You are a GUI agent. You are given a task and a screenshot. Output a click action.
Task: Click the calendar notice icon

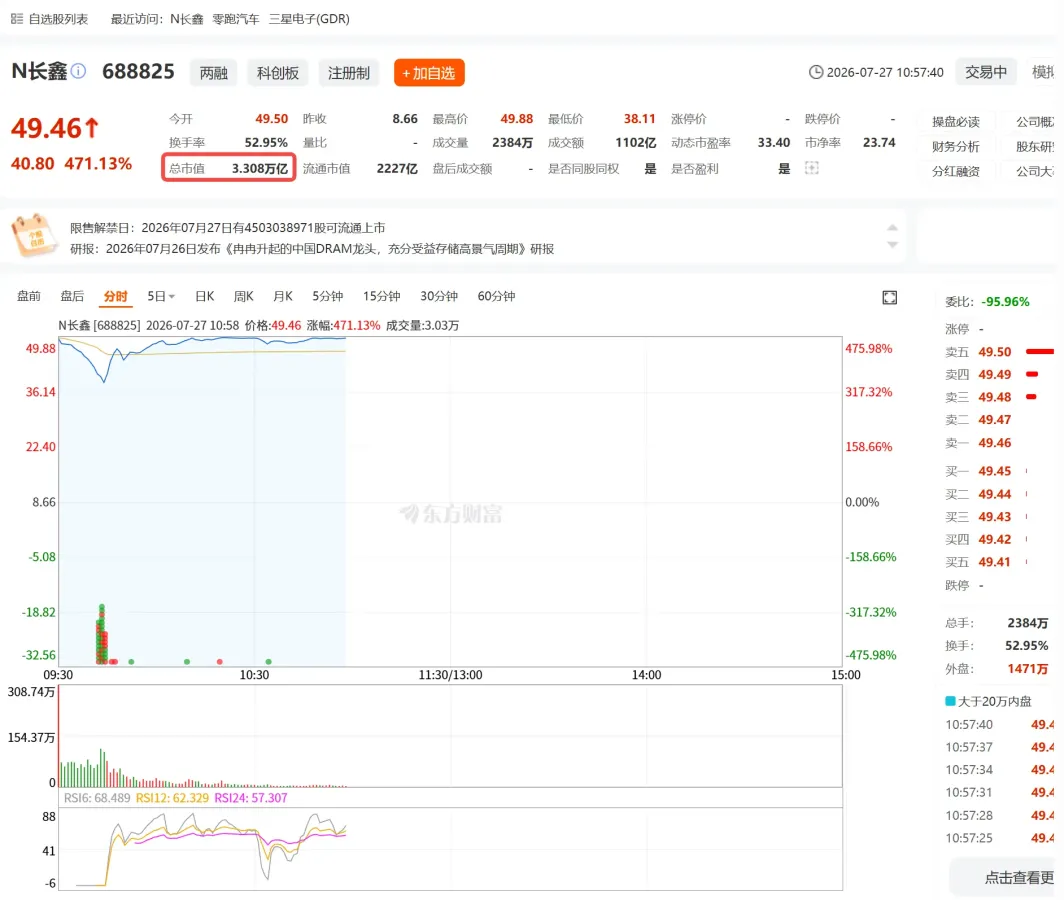[33, 236]
